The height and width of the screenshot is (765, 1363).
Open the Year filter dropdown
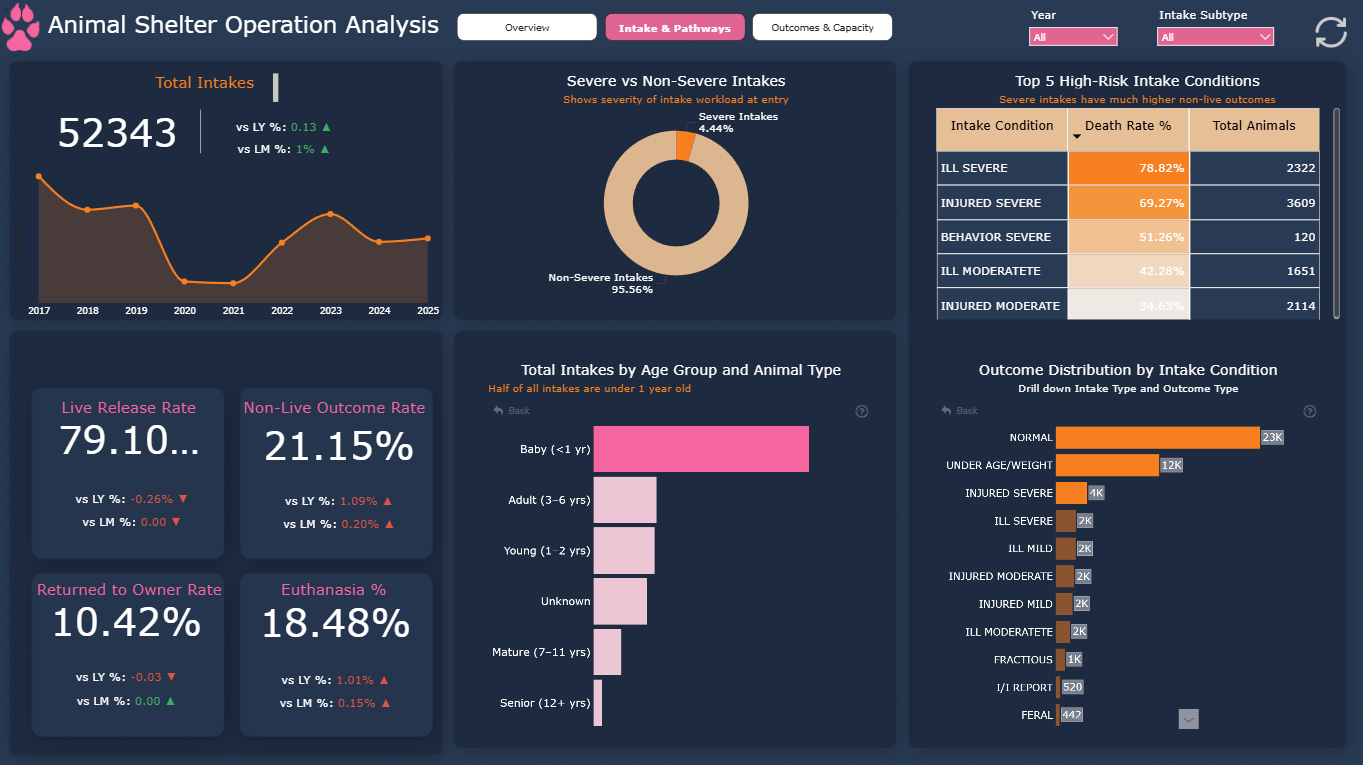coord(1073,37)
